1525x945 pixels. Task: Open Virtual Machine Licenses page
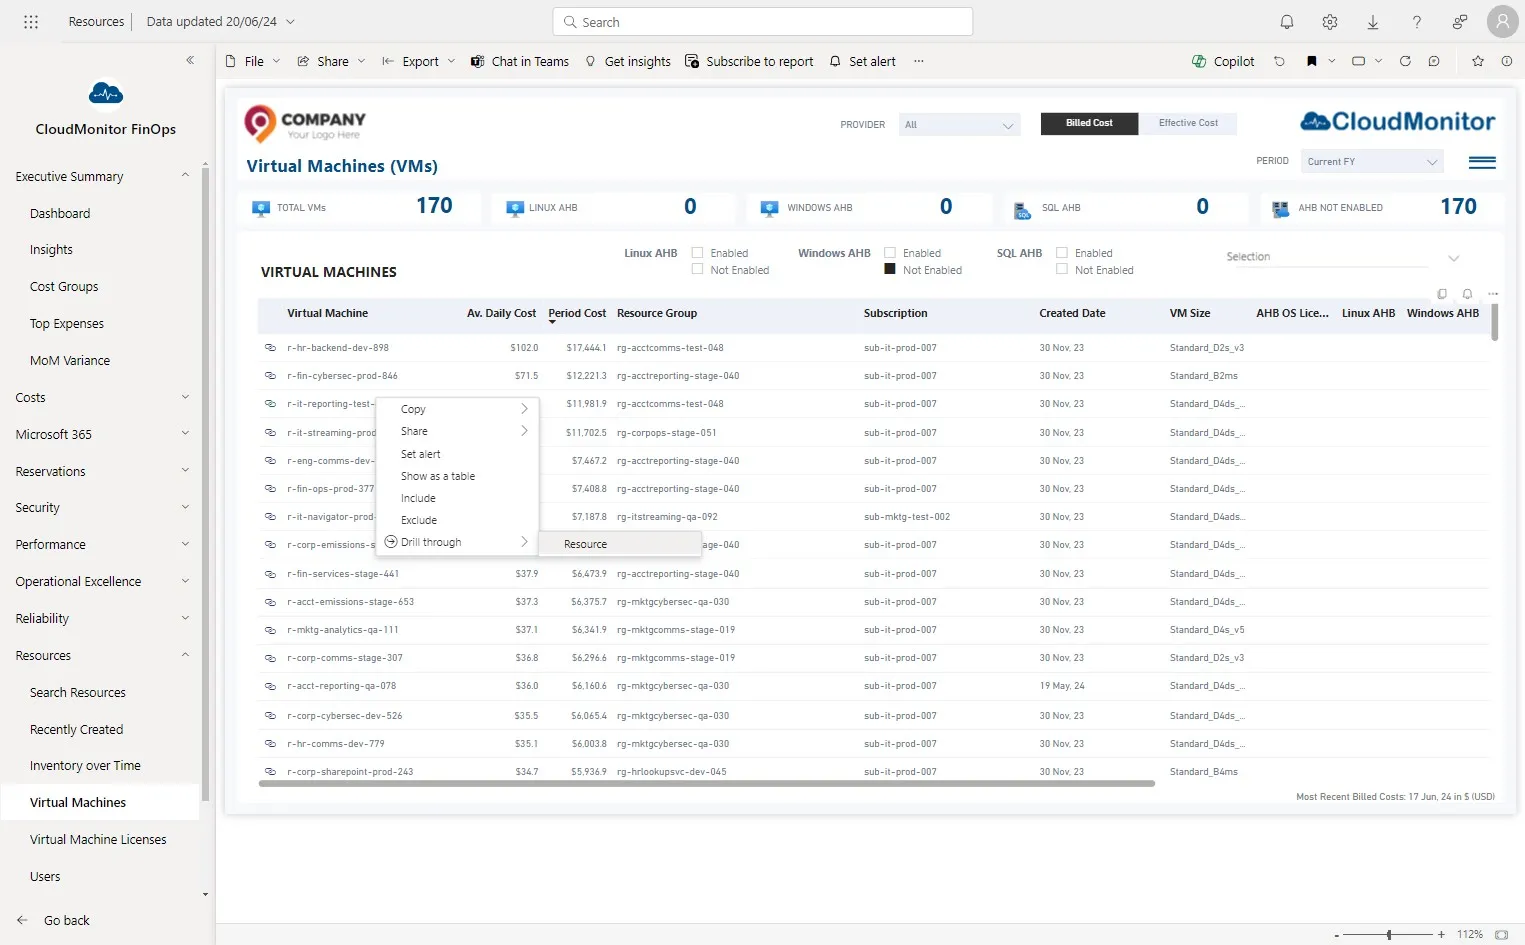98,839
